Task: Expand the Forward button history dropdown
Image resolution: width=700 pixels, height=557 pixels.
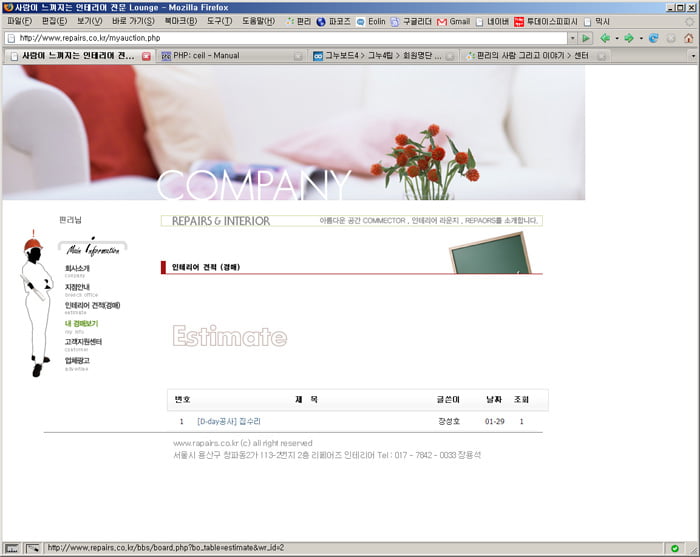Action: tap(640, 38)
